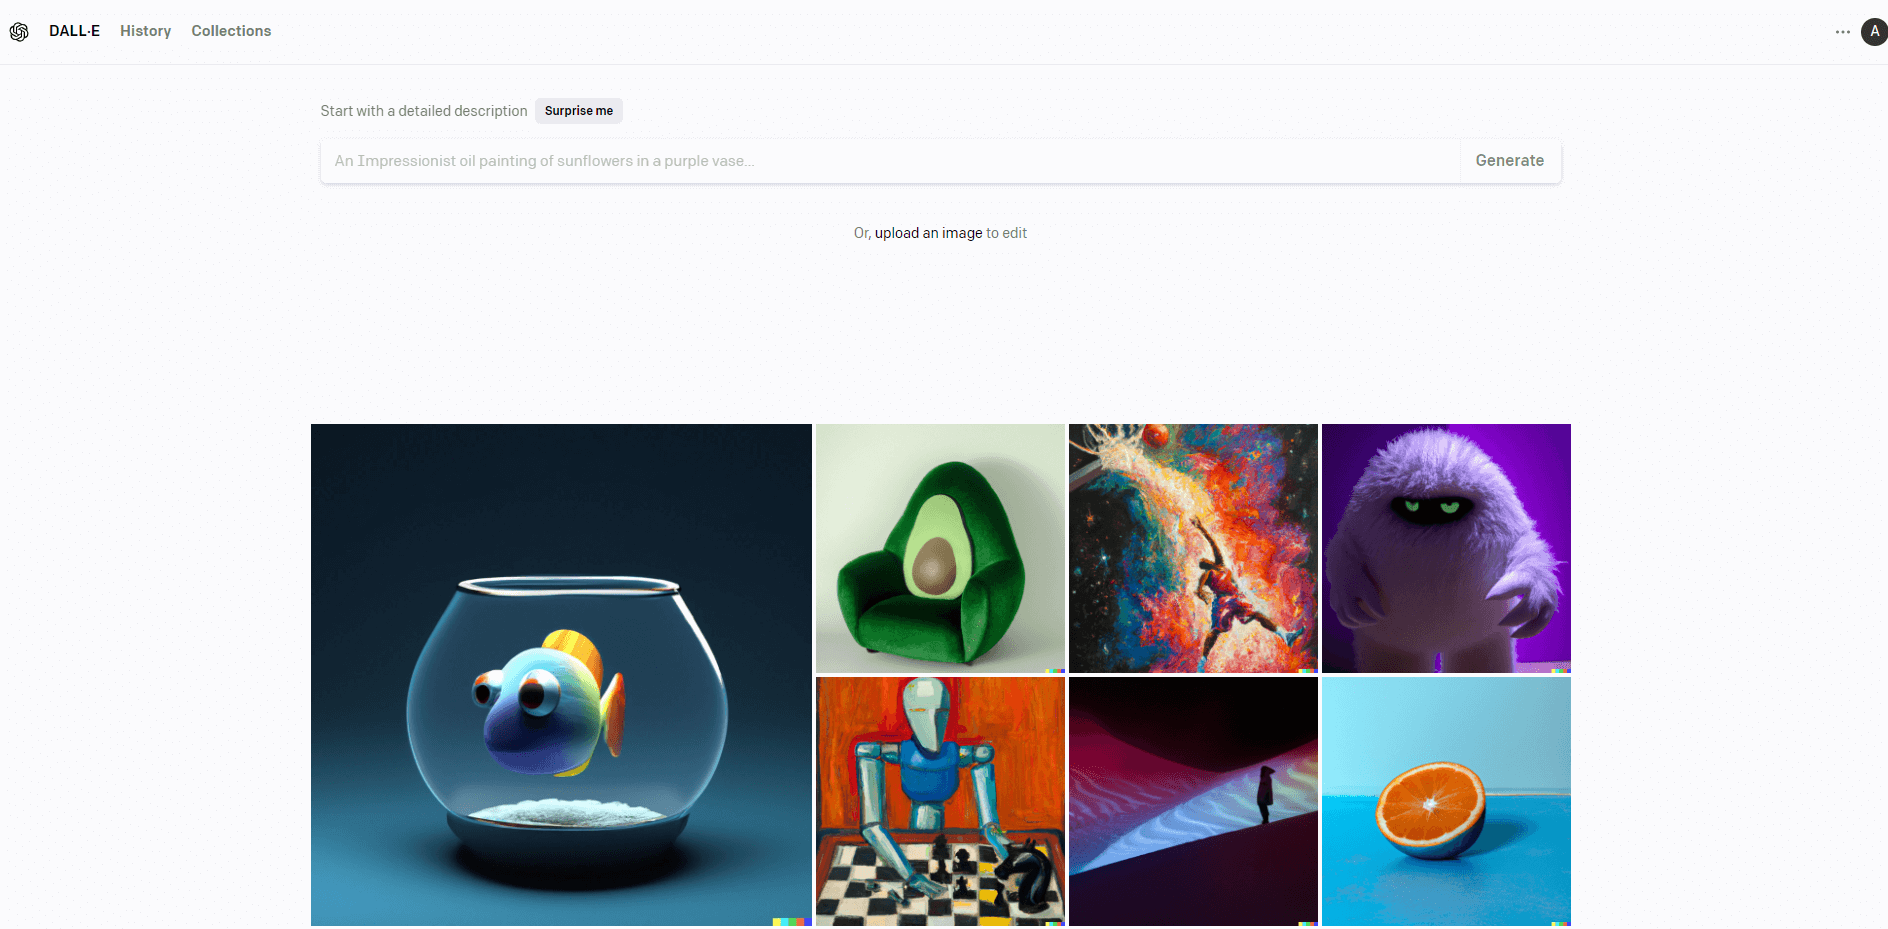The width and height of the screenshot is (1888, 929).
Task: Open the halved orange on blue image
Action: pos(1446,801)
